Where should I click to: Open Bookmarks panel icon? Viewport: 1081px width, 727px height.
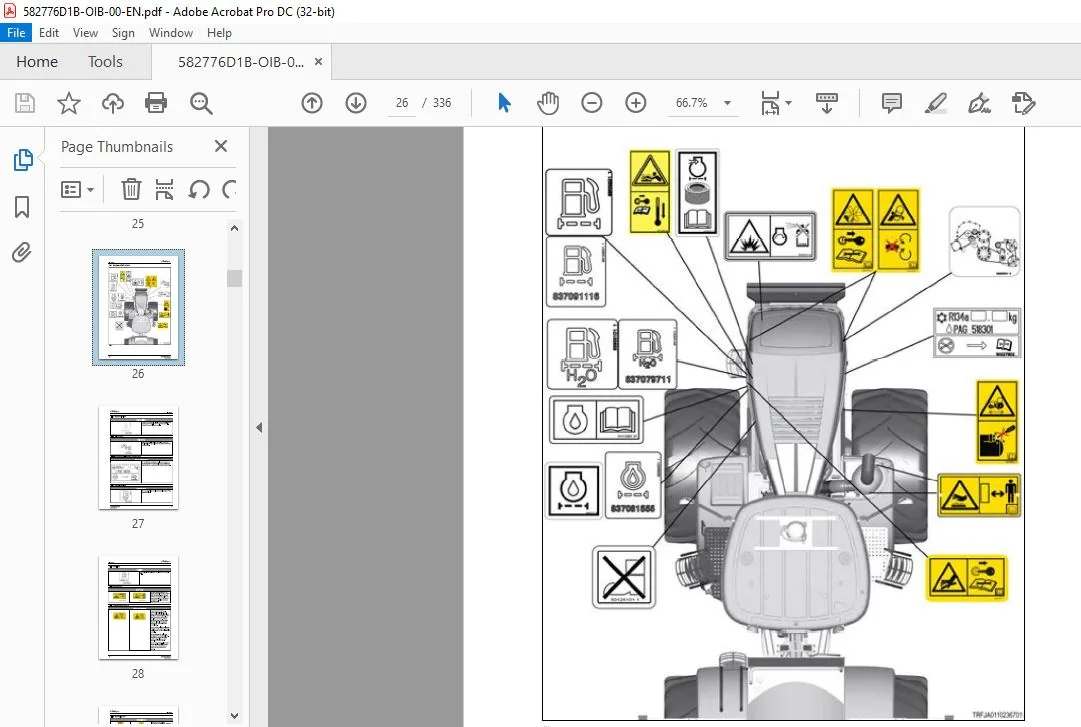22,206
